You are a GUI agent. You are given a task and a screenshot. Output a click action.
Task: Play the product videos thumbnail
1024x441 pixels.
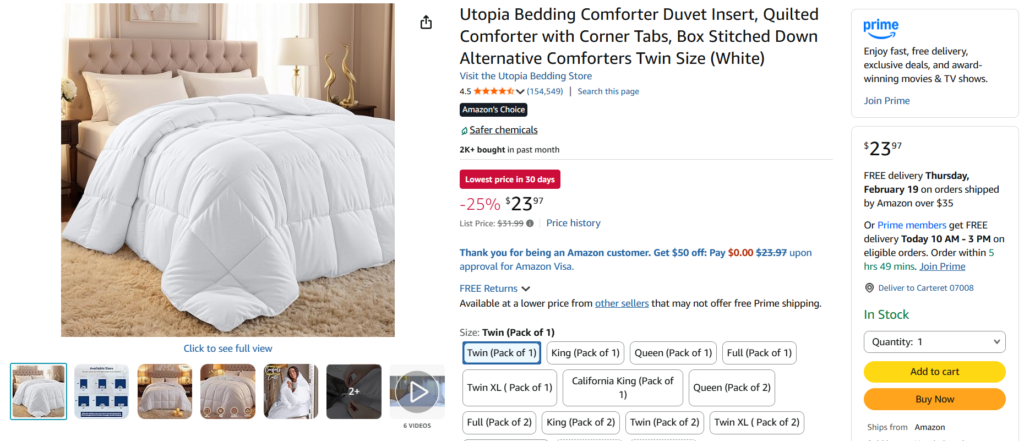[417, 391]
